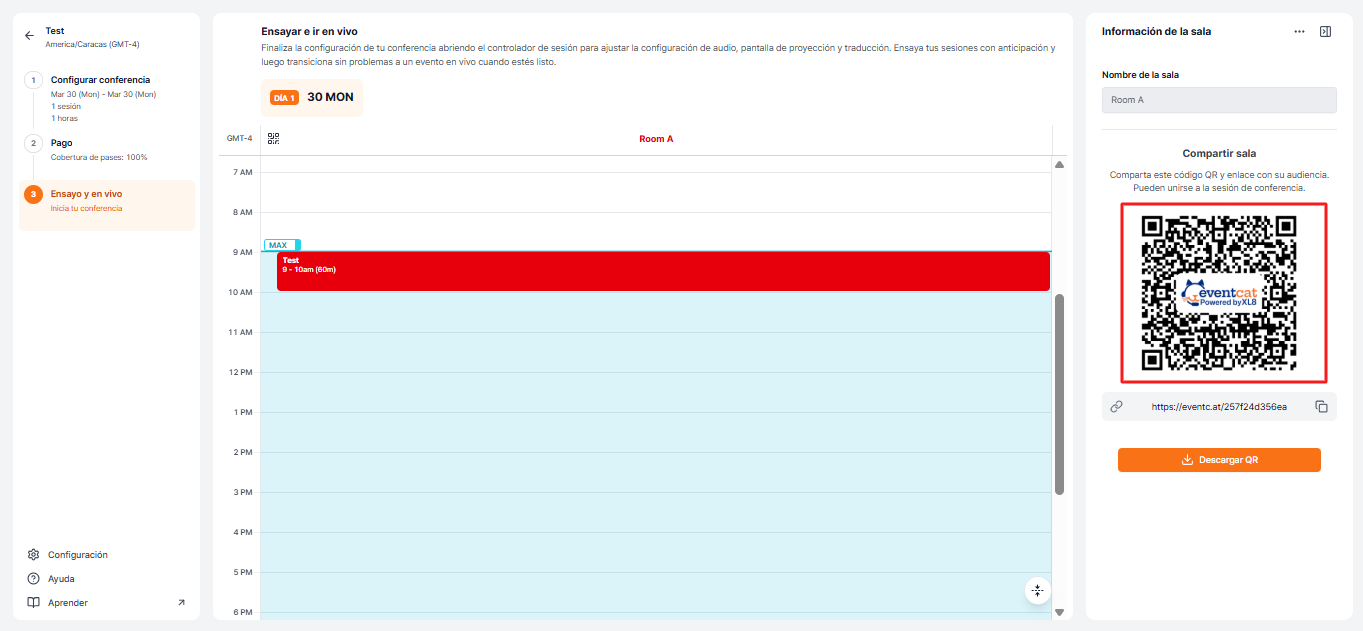Click the 'Compartir sala' heading

click(x=1219, y=153)
